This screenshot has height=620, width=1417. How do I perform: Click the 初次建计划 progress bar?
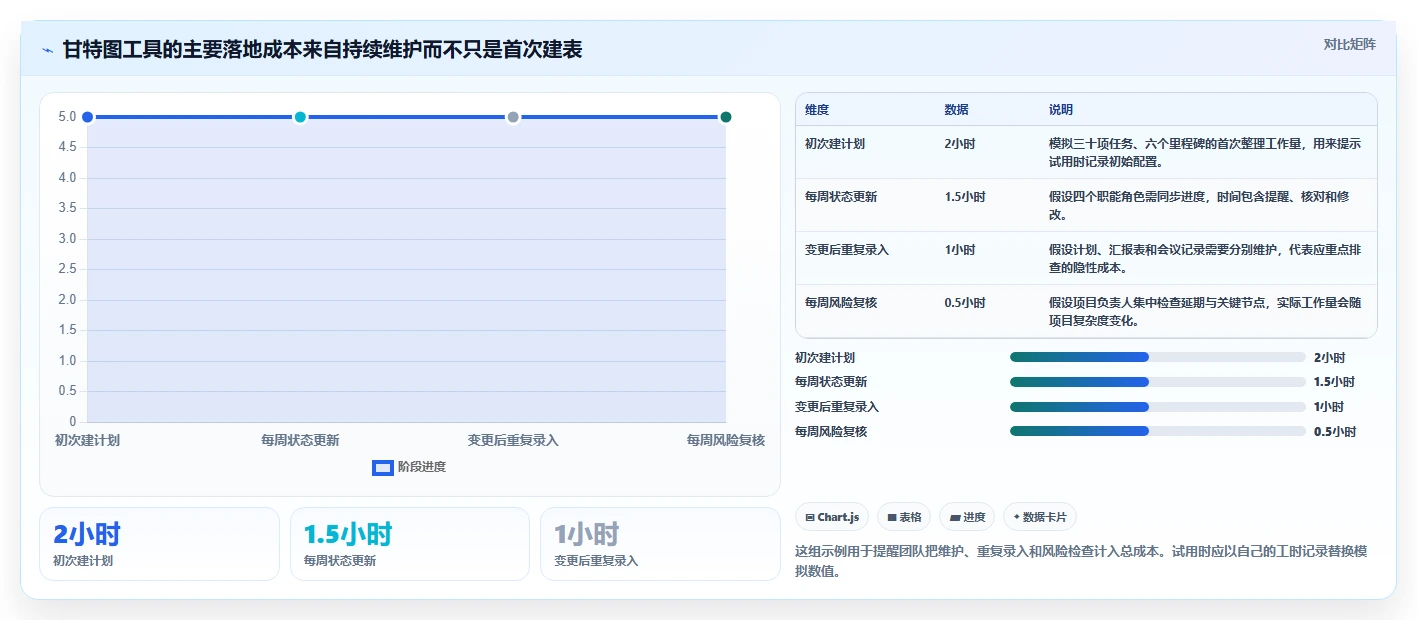tap(1158, 357)
